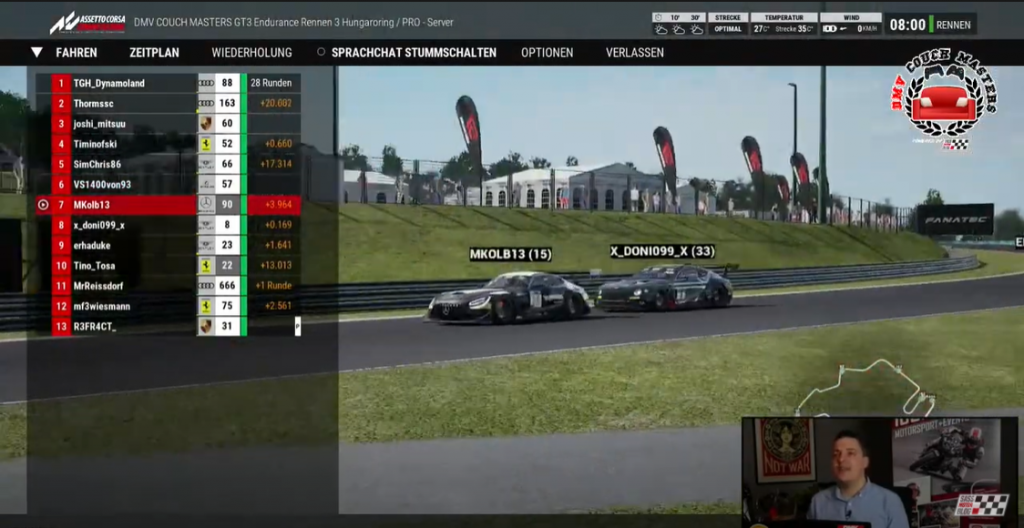The image size is (1024, 528).
Task: Select driver x_doni099_x in standings
Action: click(x=99, y=225)
